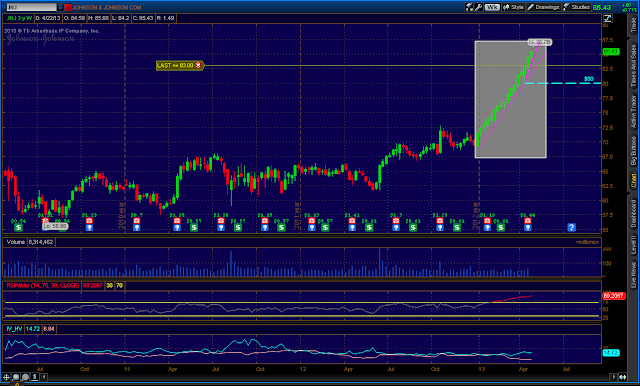This screenshot has height=386, width=640.
Task: Open the Active Trader sidebar tab
Action: pos(633,112)
